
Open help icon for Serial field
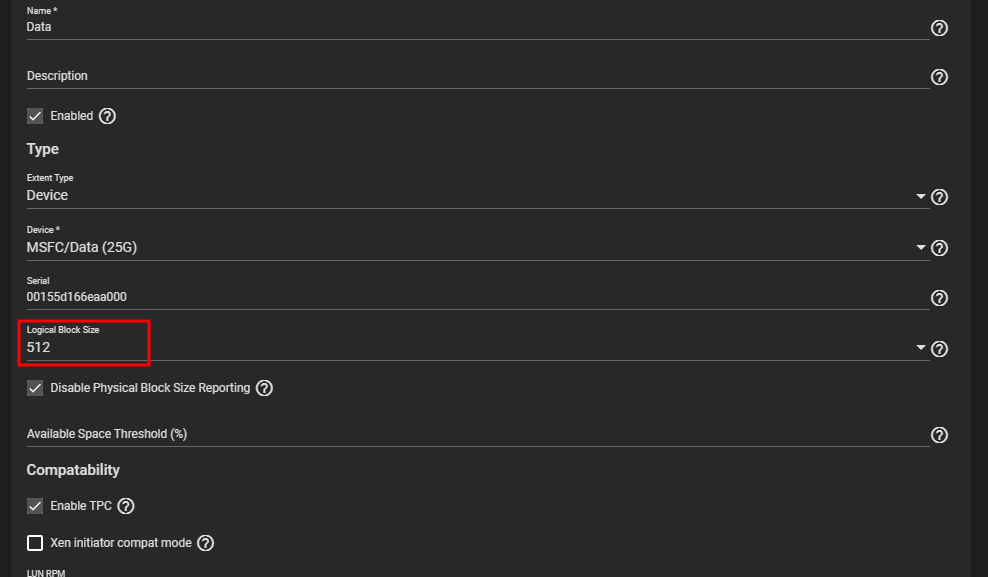tap(939, 298)
